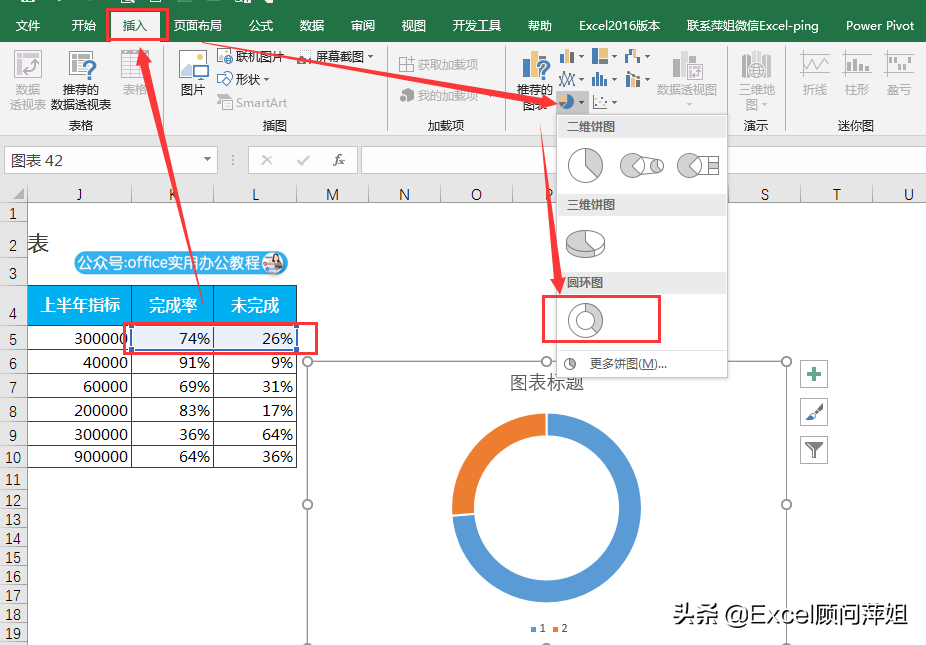926x645 pixels.
Task: Open the 数据 tab
Action: click(x=312, y=25)
